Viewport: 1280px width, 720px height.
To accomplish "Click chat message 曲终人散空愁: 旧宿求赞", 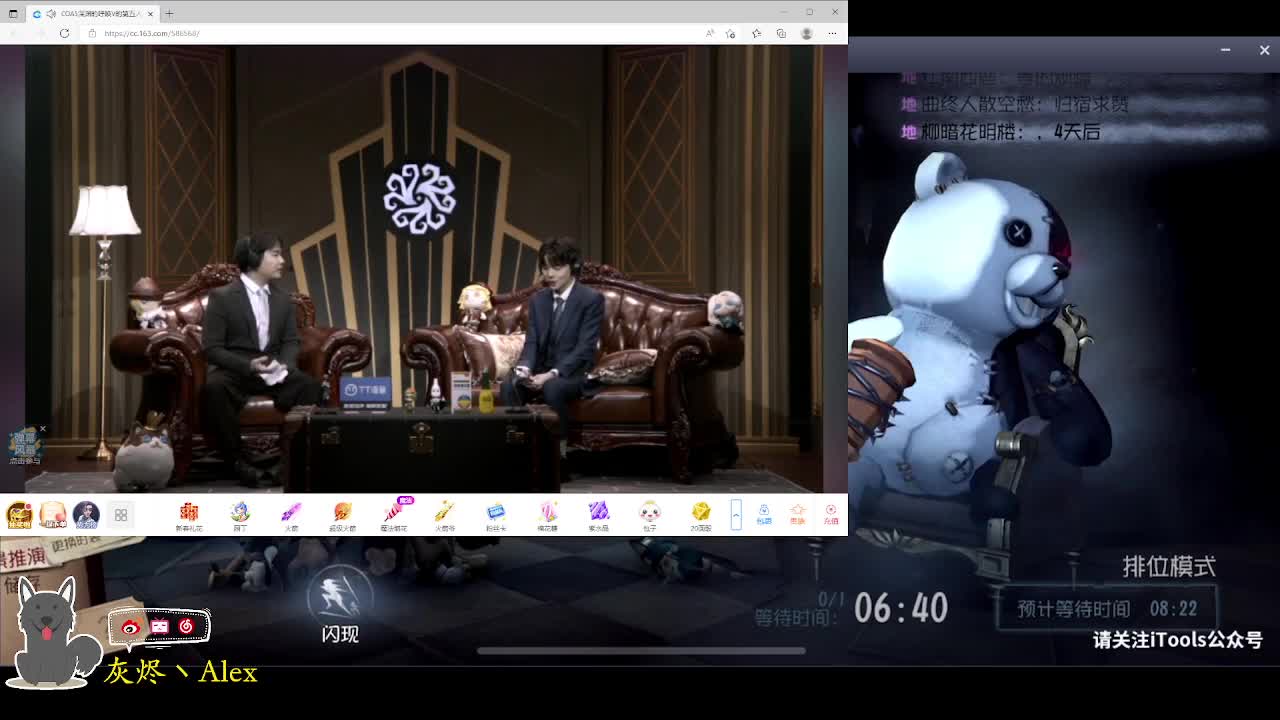I will [1014, 104].
